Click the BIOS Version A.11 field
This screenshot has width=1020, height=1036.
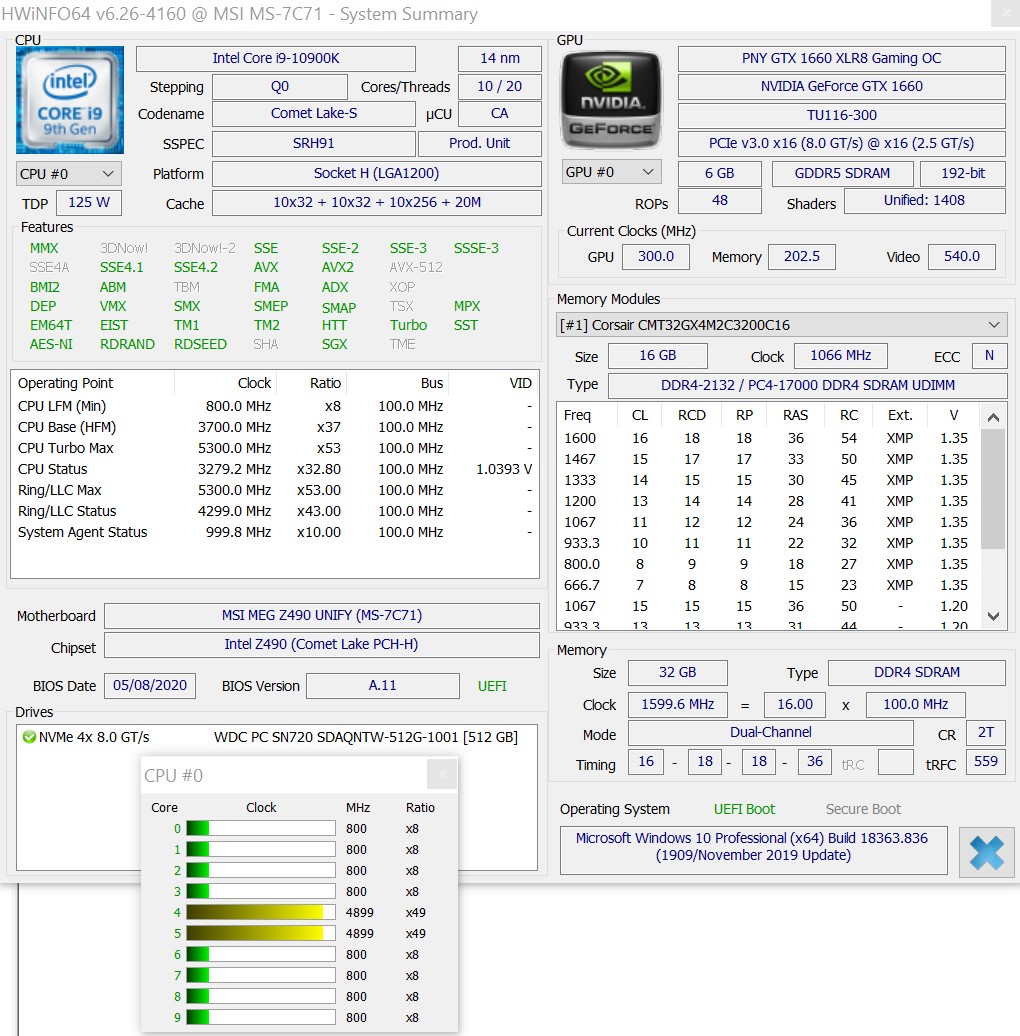pos(382,686)
